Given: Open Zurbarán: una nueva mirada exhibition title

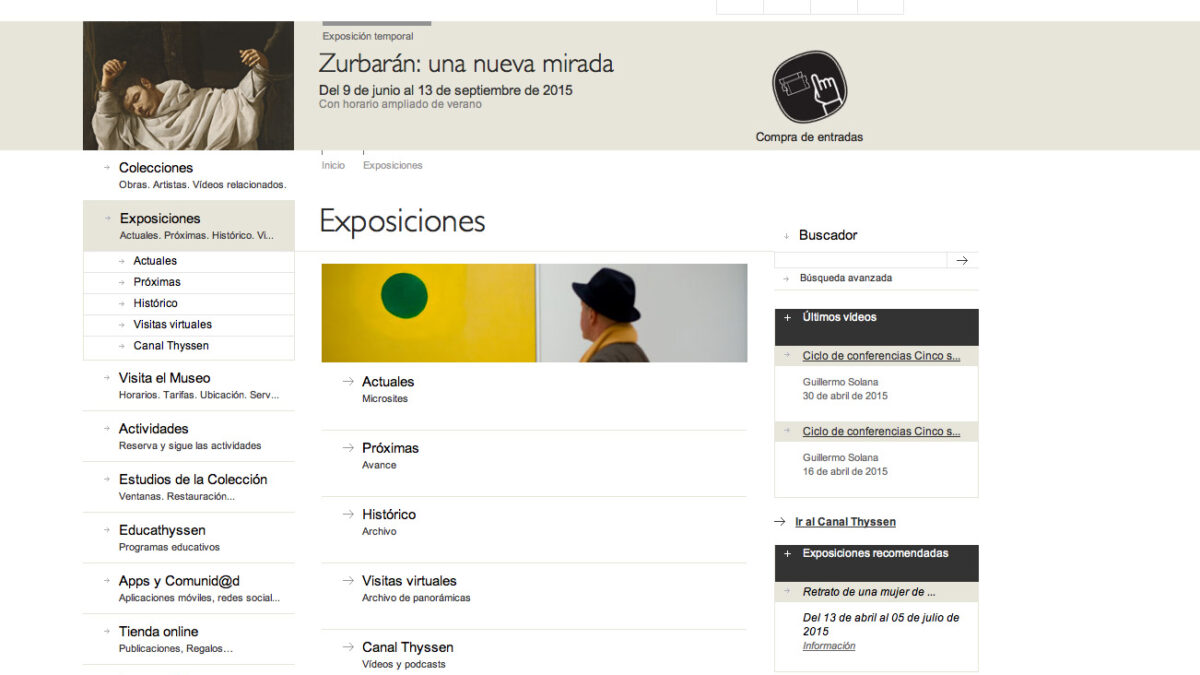Looking at the screenshot, I should [466, 64].
